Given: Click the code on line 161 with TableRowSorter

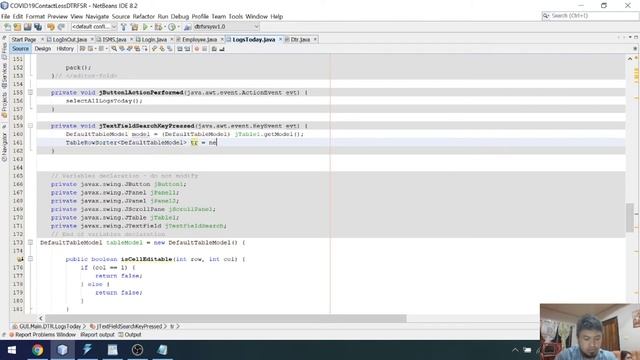Looking at the screenshot, I should click(x=141, y=142).
